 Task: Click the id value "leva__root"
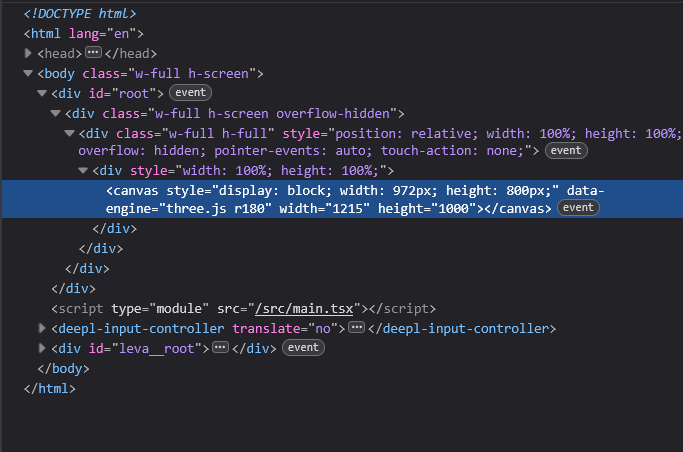click(x=156, y=349)
